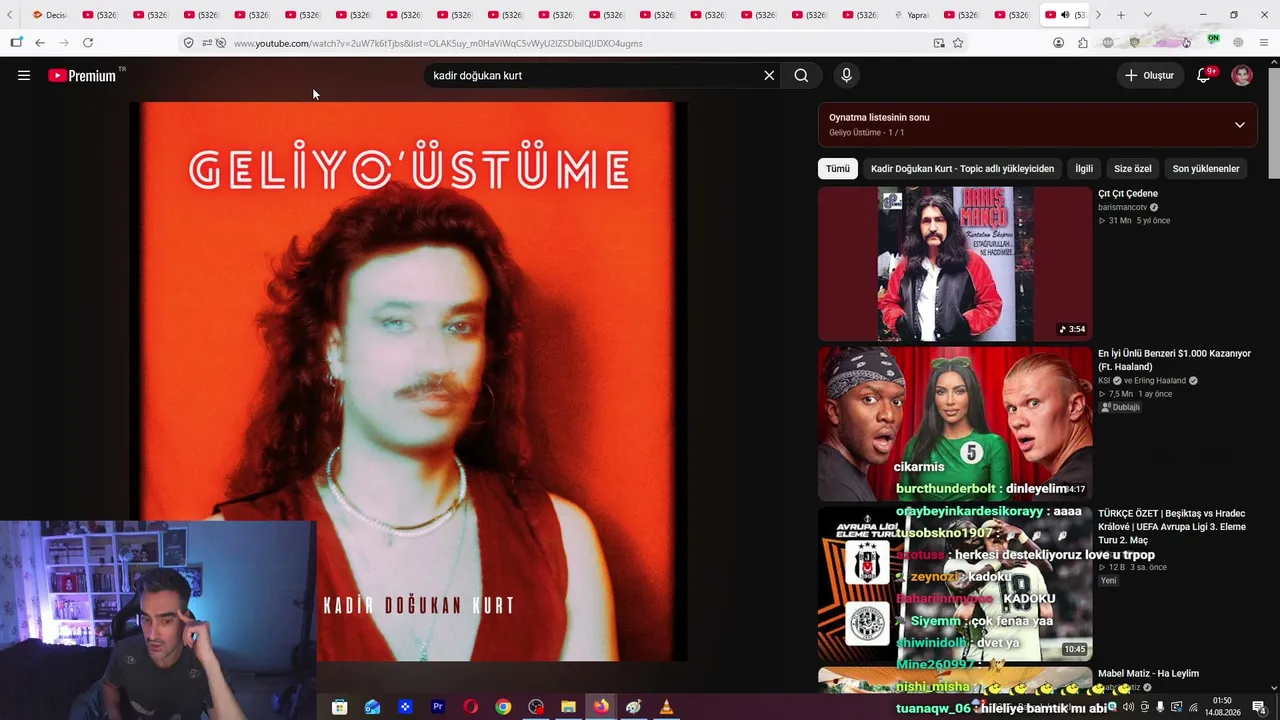Open the KSI Haaland lookalike video thumbnail
The image size is (1280, 720).
coord(955,424)
